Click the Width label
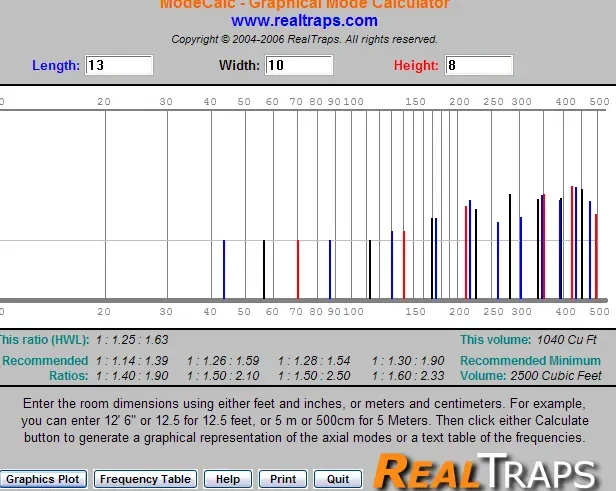Viewport: 616px width, 491px height. 239,65
